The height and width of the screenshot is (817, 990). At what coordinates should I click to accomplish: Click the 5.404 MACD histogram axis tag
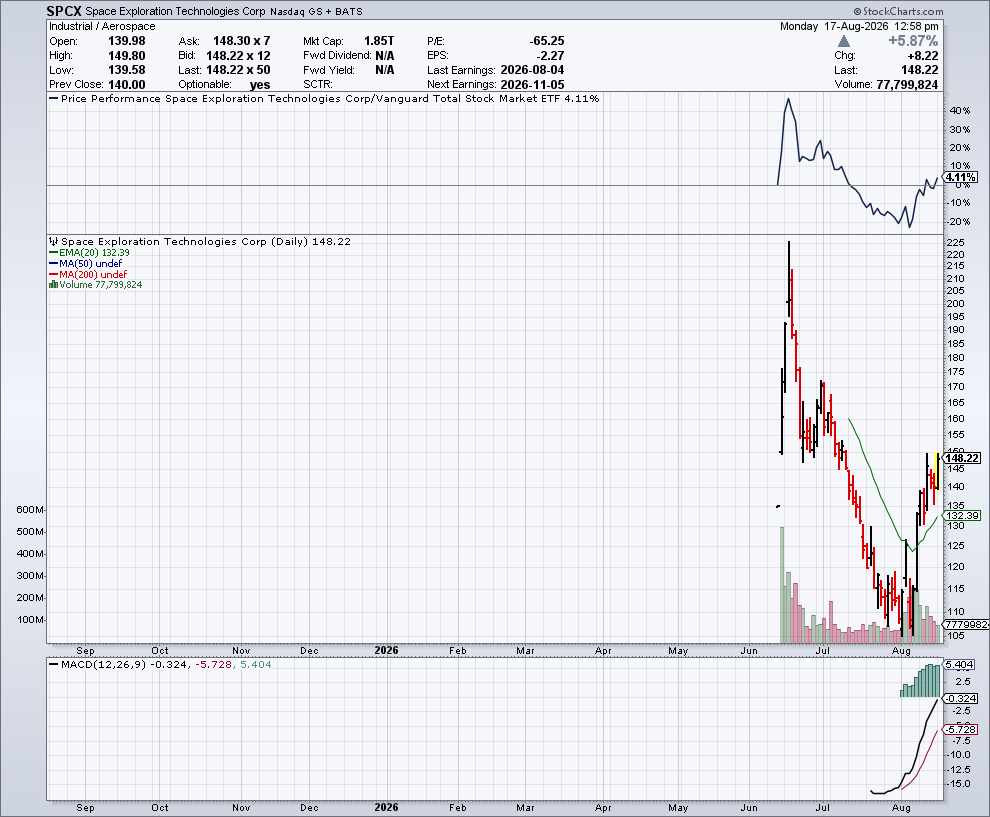959,665
